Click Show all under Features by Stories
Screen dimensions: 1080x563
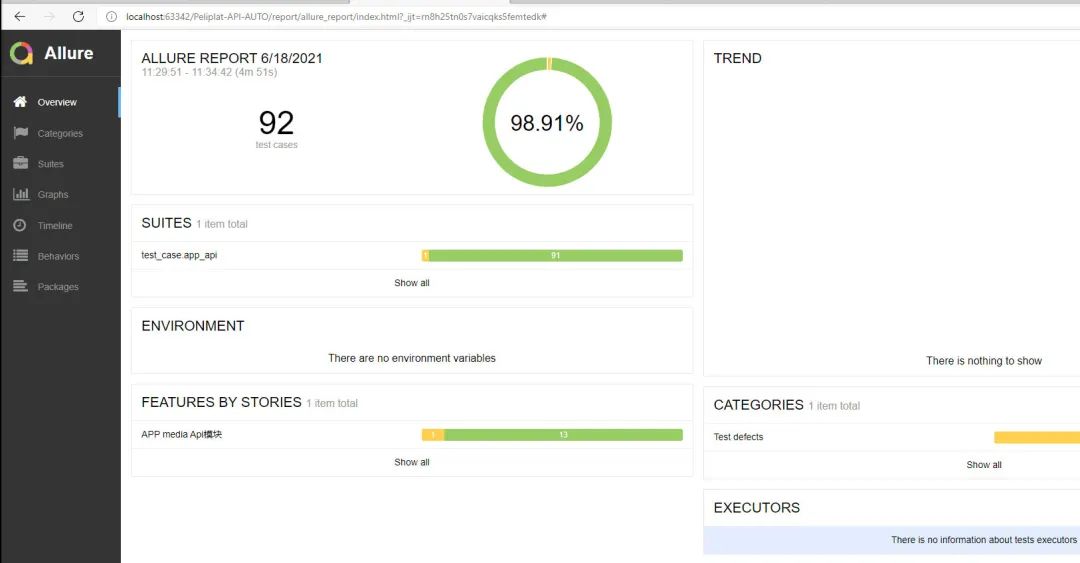[x=412, y=462]
